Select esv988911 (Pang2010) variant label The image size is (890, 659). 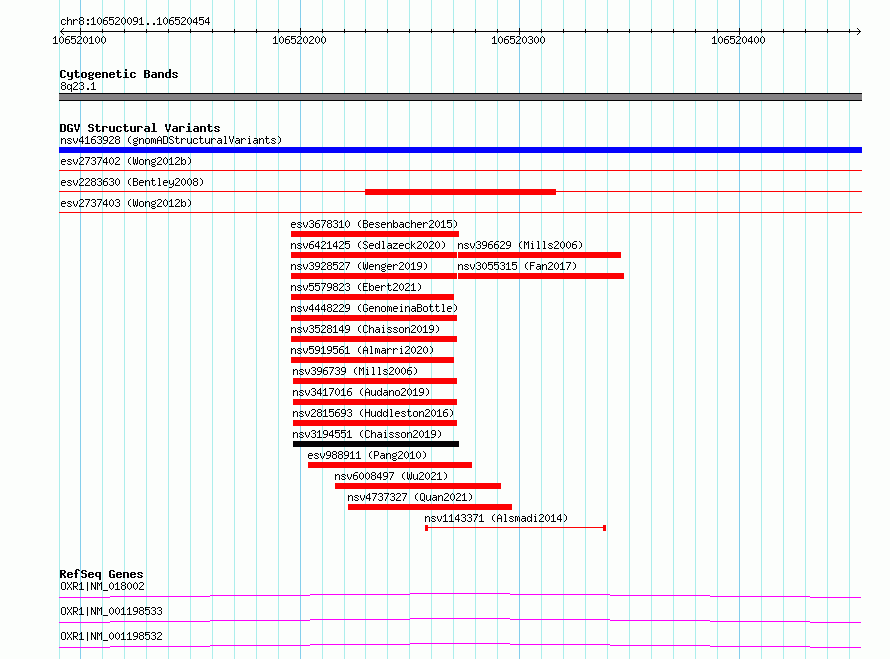367,455
